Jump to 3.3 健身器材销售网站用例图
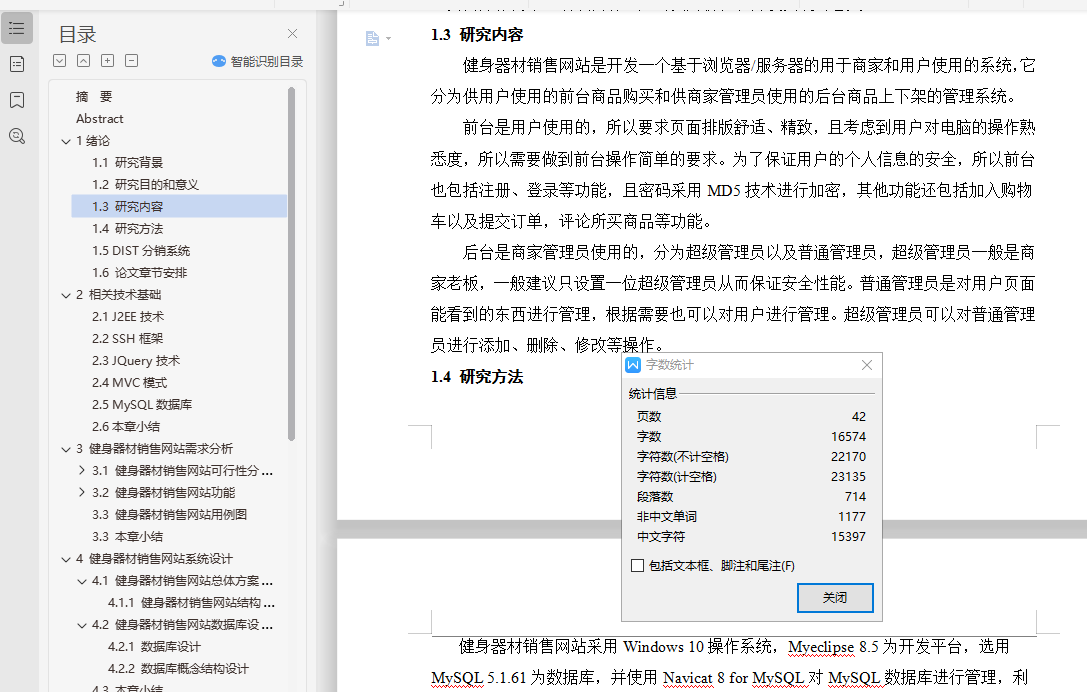The height and width of the screenshot is (692, 1087). [x=169, y=514]
